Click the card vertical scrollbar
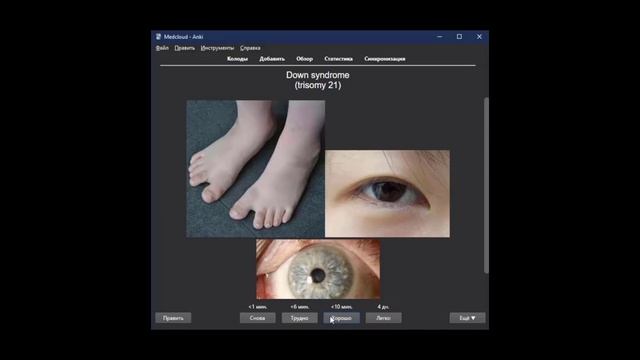 (486, 185)
